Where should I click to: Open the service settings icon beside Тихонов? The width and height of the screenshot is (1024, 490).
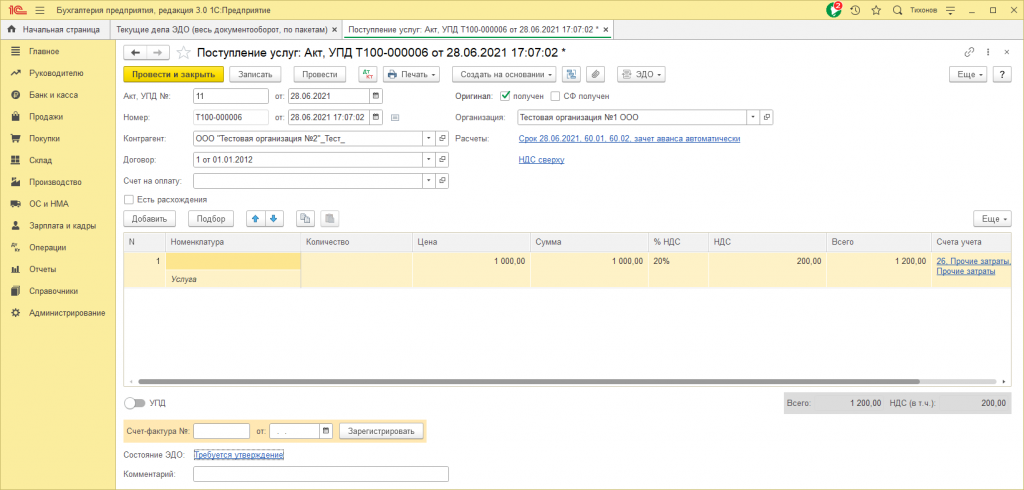pos(951,10)
